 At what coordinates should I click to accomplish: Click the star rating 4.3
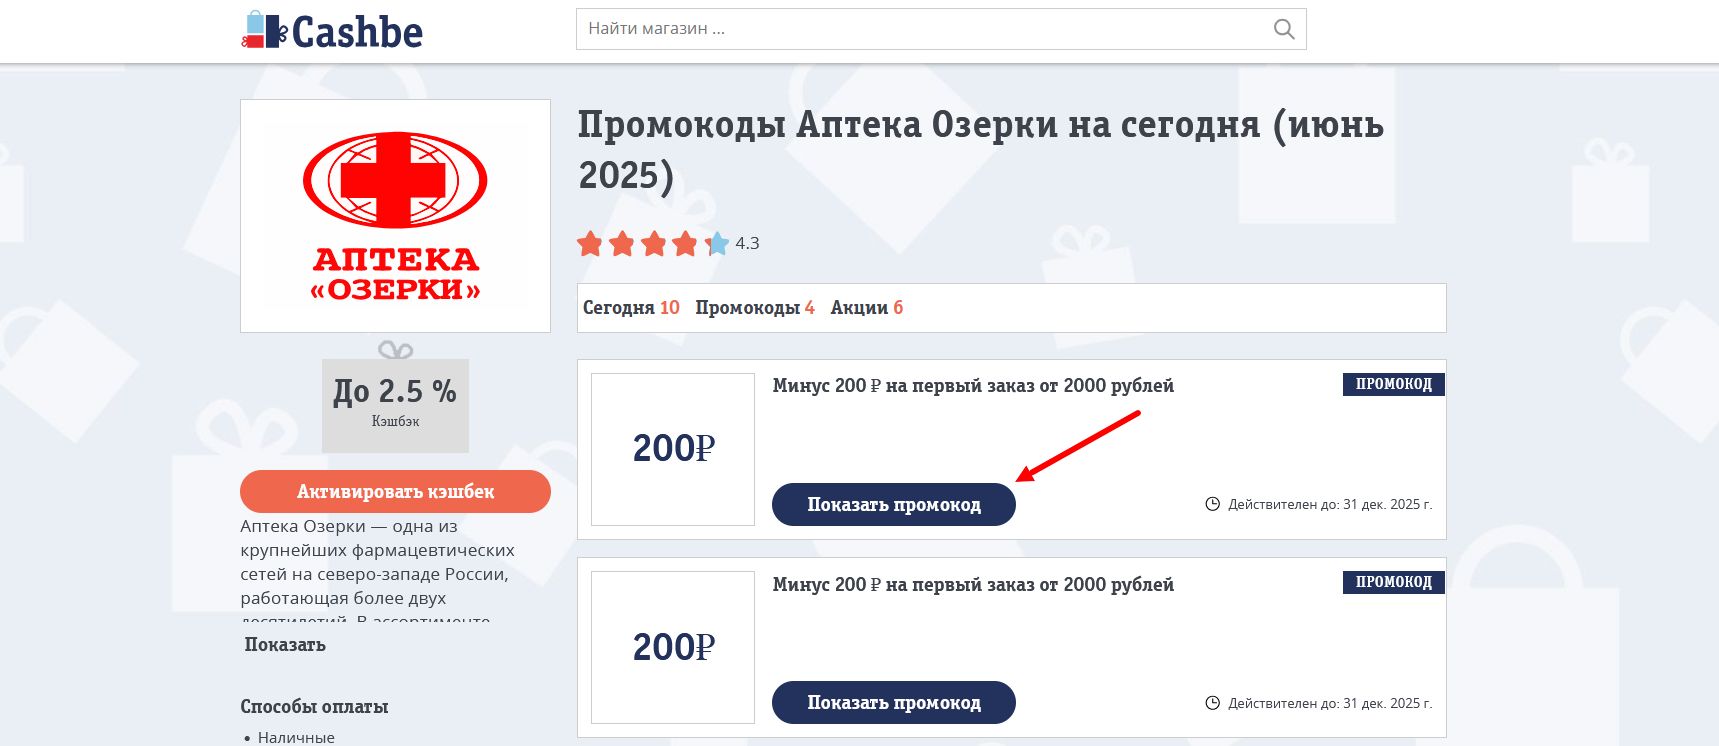[667, 243]
